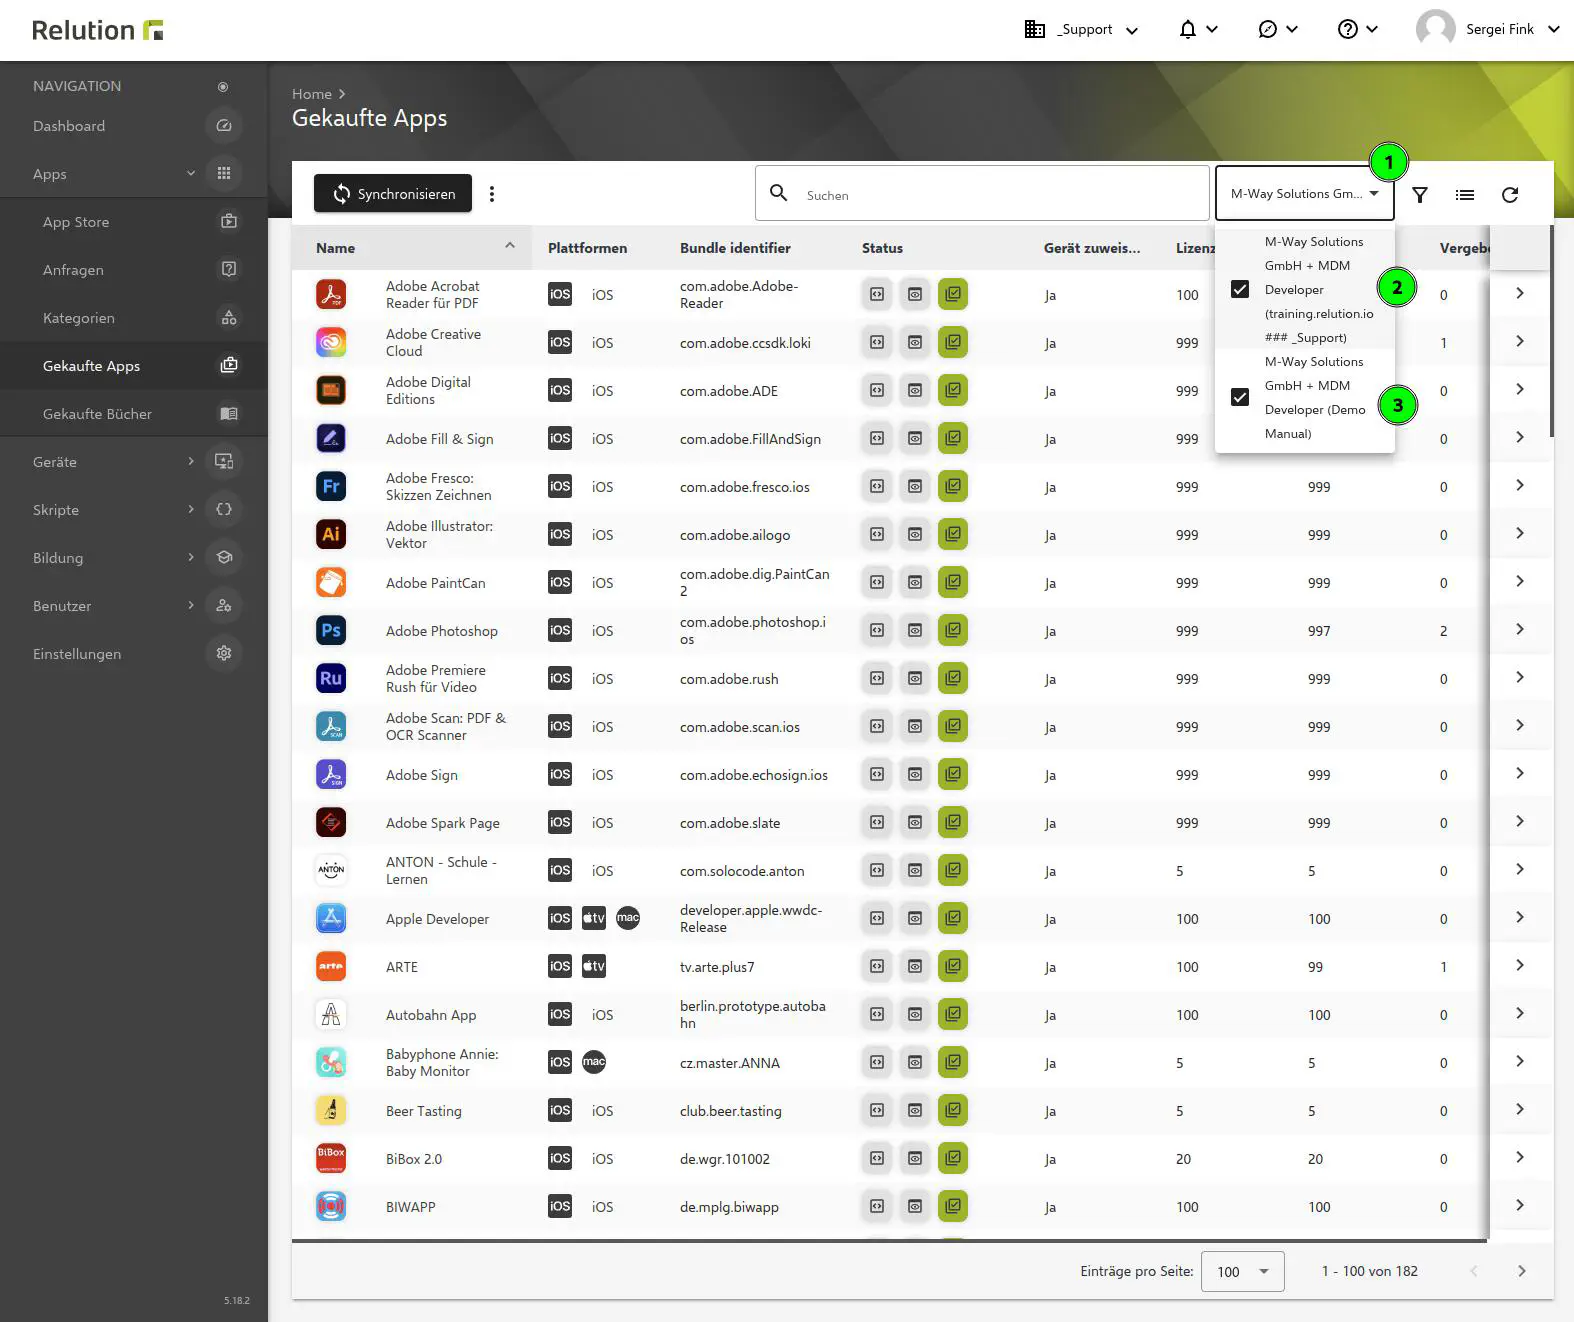Click the table's vertical scrollbar
1574x1322 pixels.
click(1551, 330)
